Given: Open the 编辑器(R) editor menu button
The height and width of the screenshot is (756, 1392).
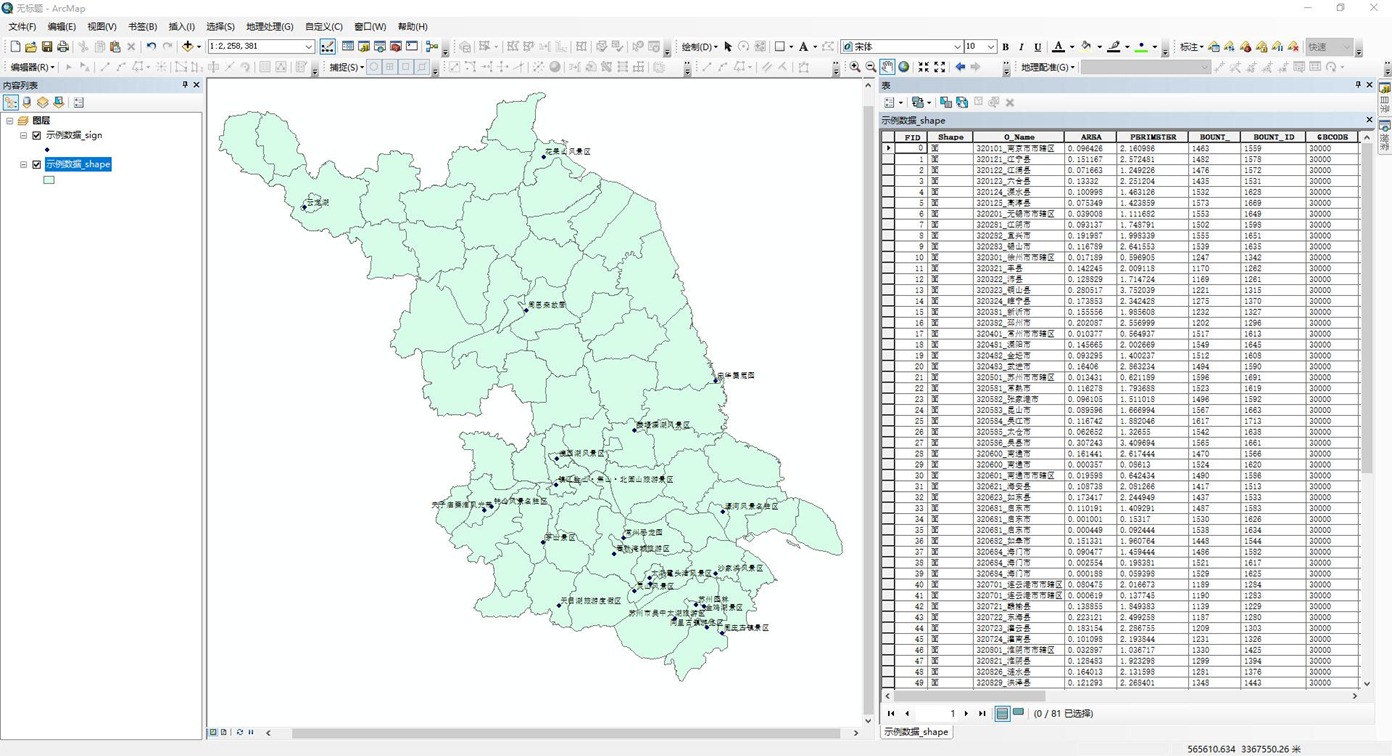Looking at the screenshot, I should (32, 67).
